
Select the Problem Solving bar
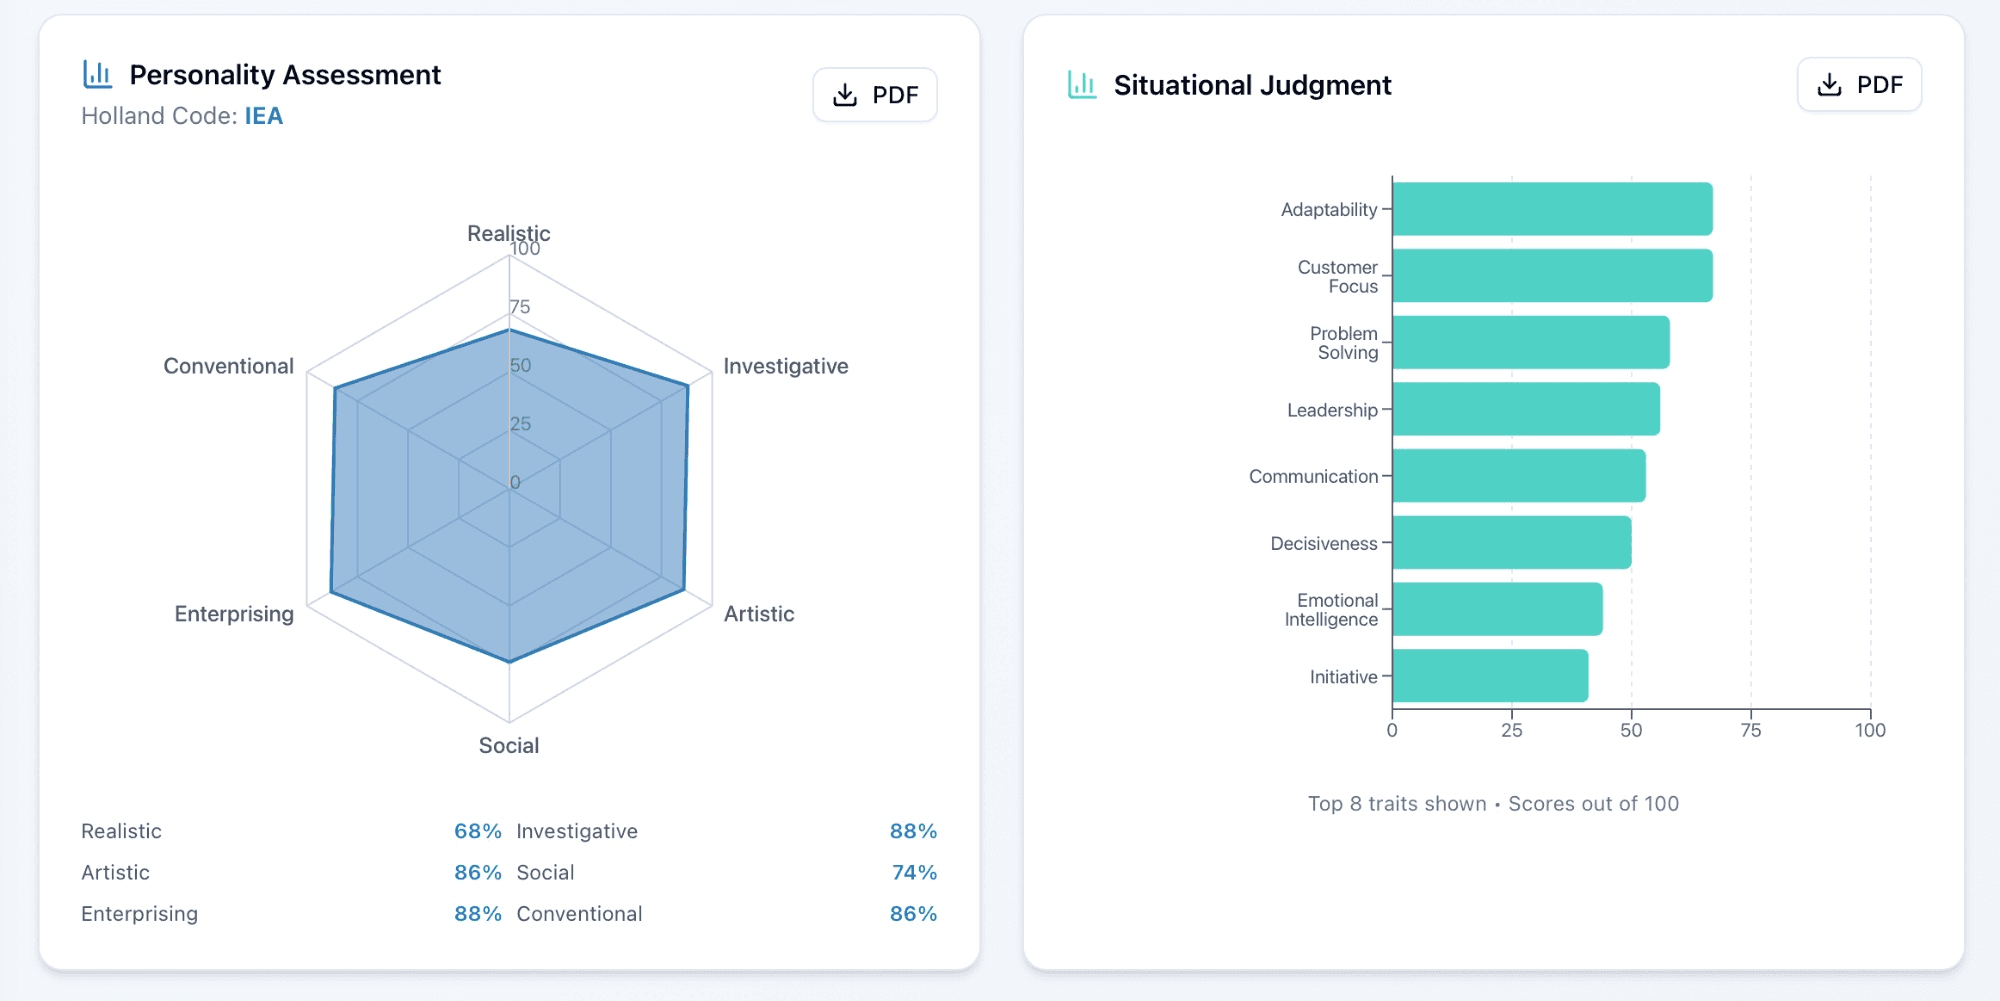[1531, 342]
